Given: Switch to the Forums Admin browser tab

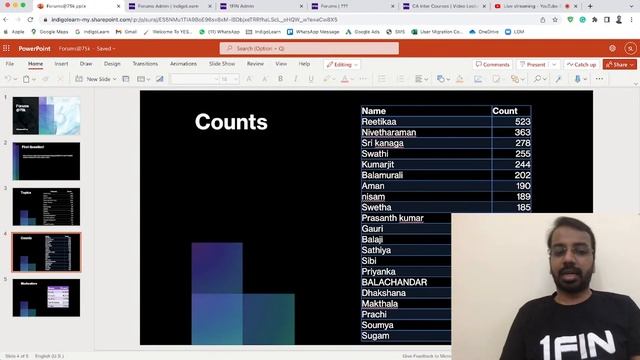Looking at the screenshot, I should click(169, 6).
